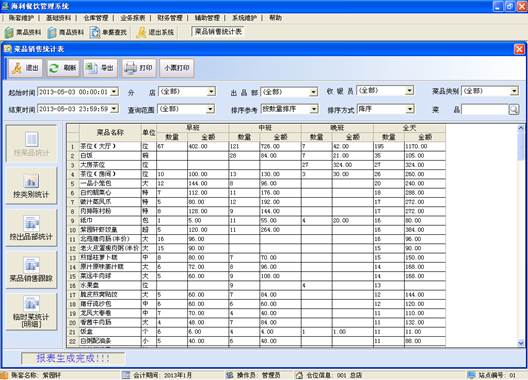The image size is (528, 380).
Task: Expand the 菜品类别 dropdown
Action: point(514,91)
